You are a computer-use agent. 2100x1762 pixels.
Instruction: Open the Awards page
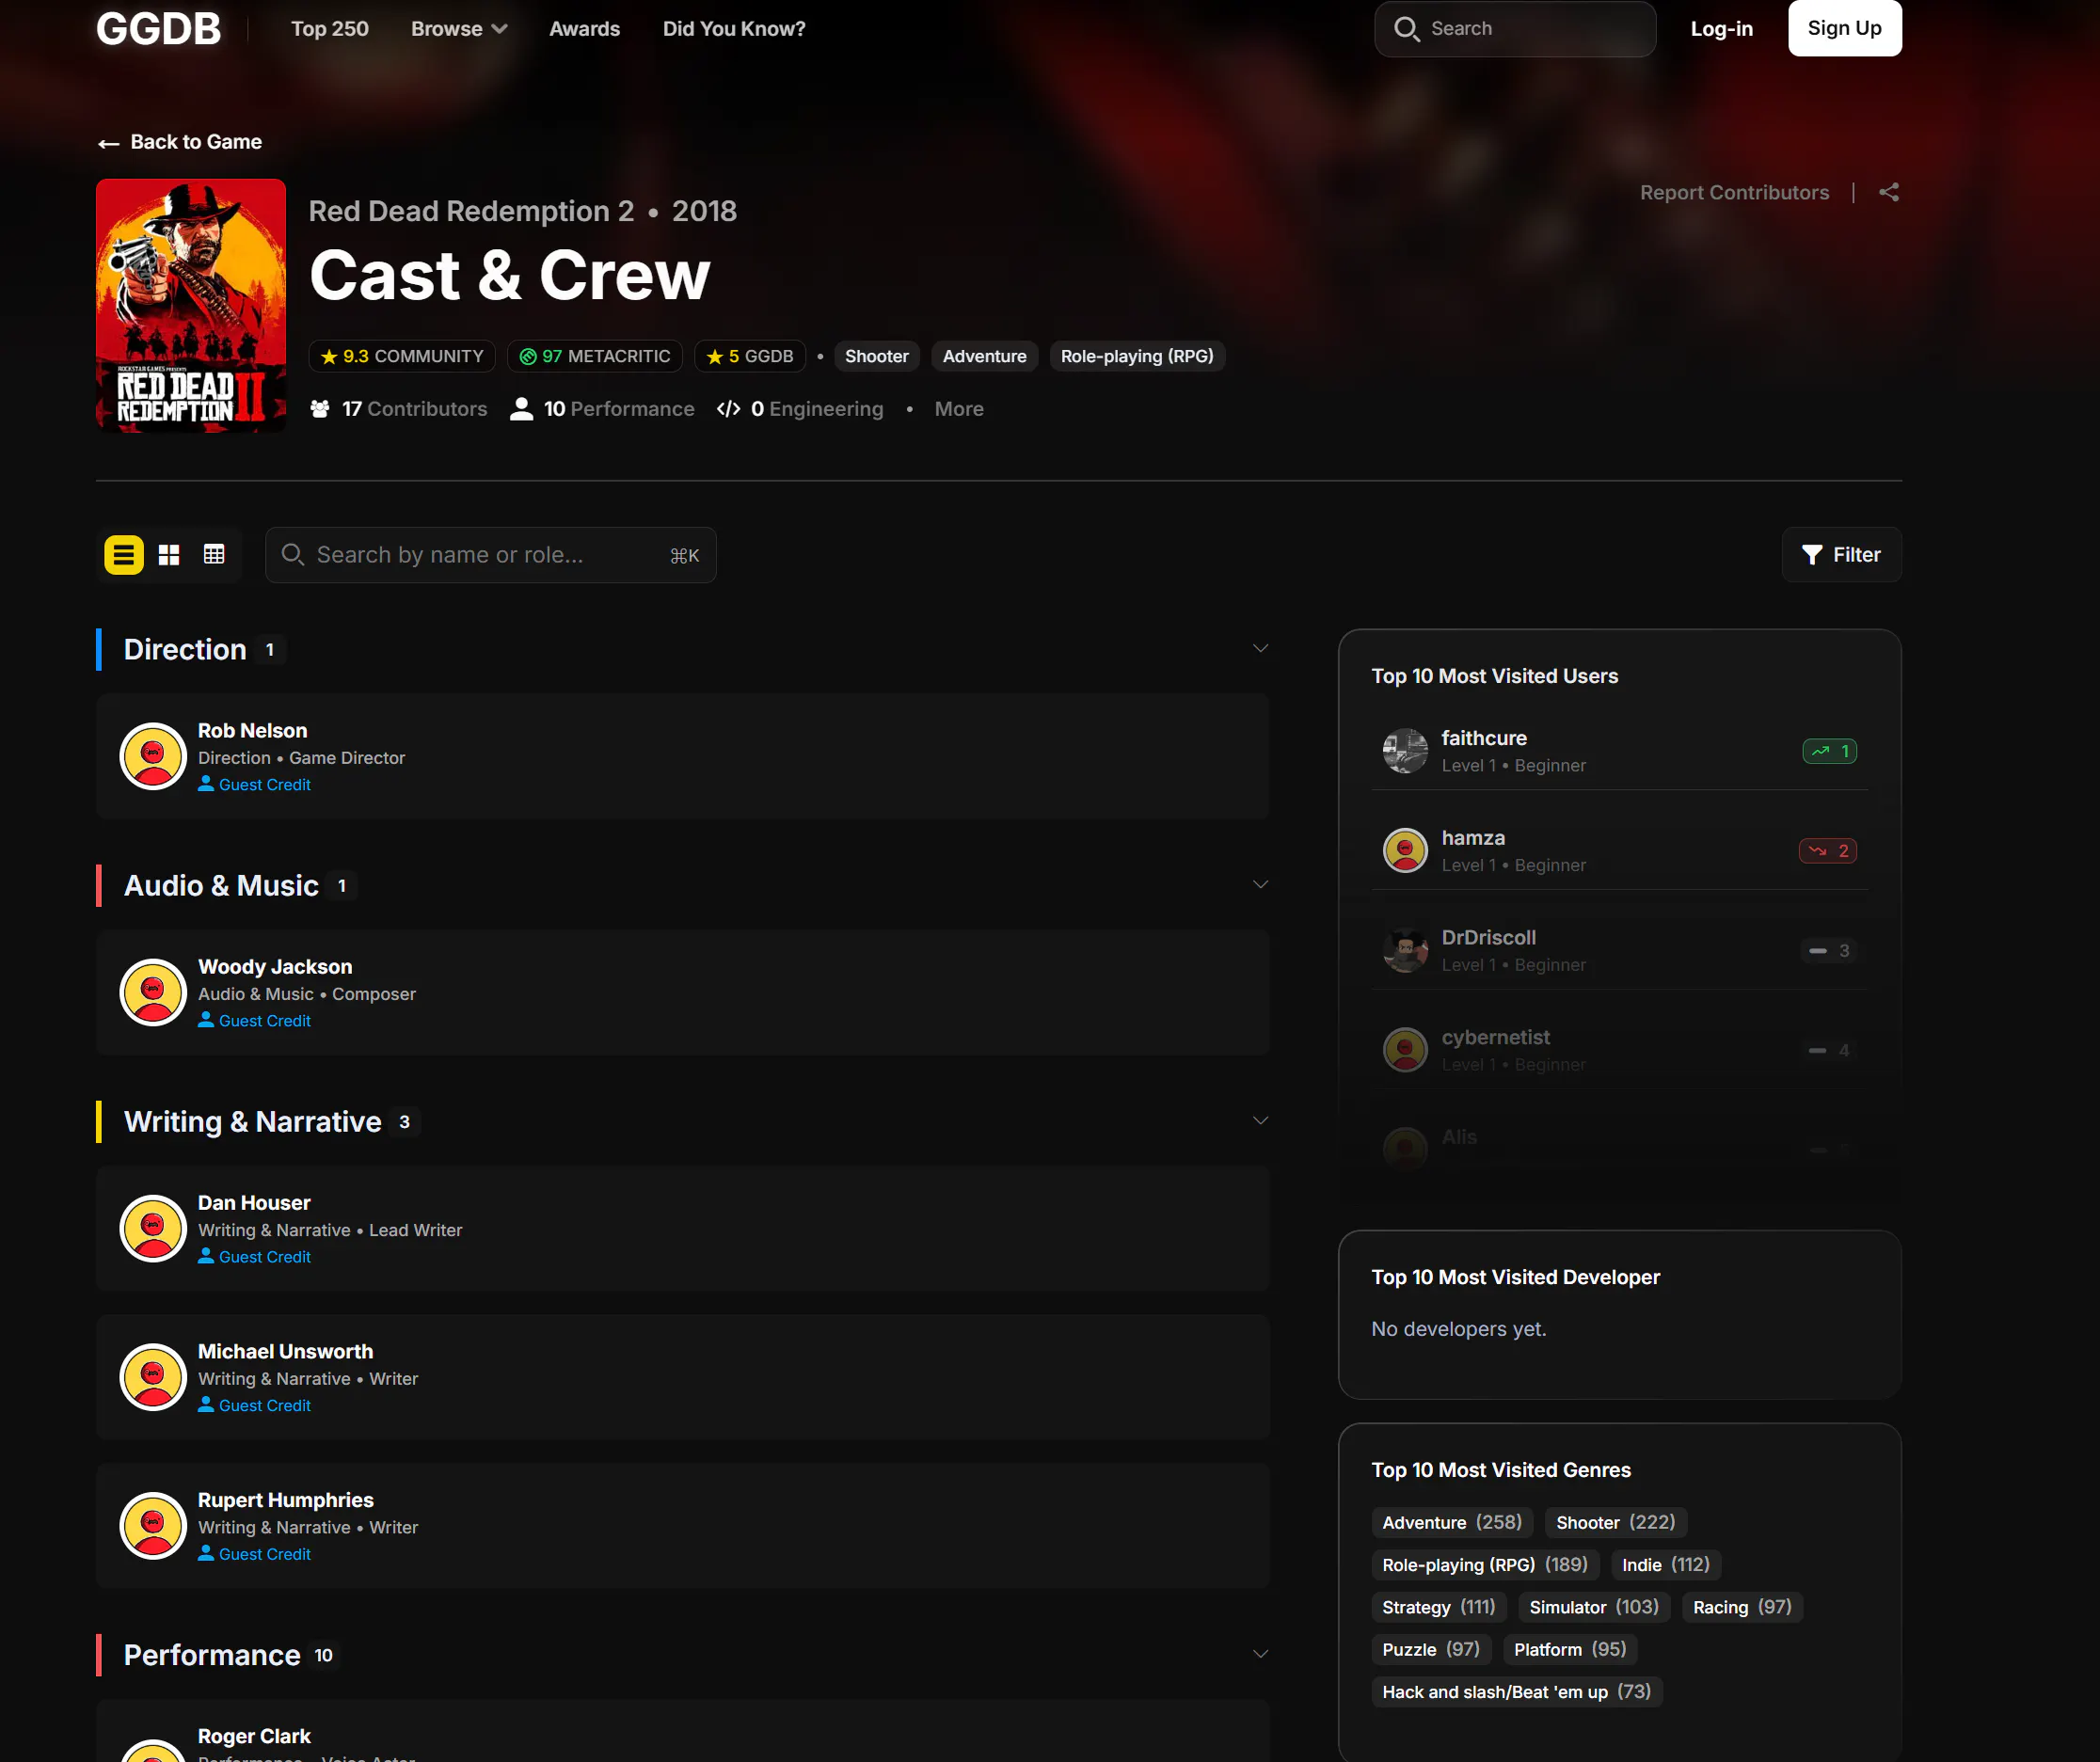pos(585,29)
